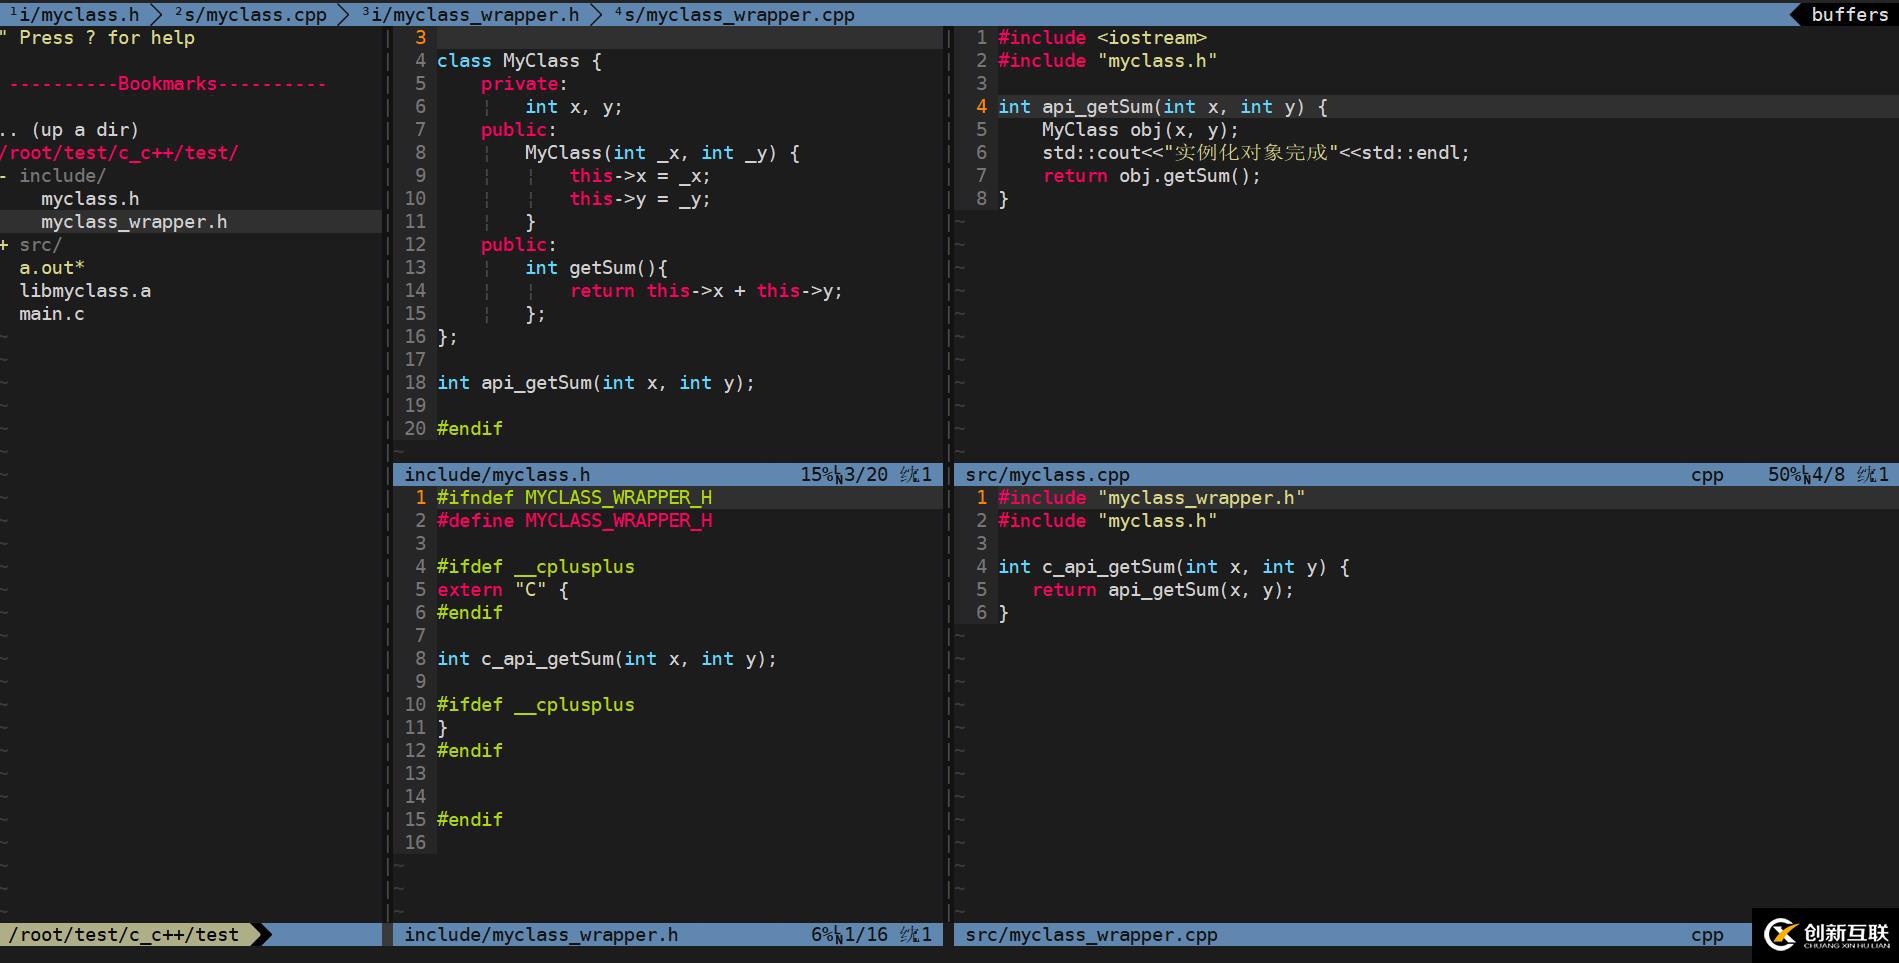Switch to the i/myclass.h buffer tab
This screenshot has width=1899, height=963.
point(75,14)
